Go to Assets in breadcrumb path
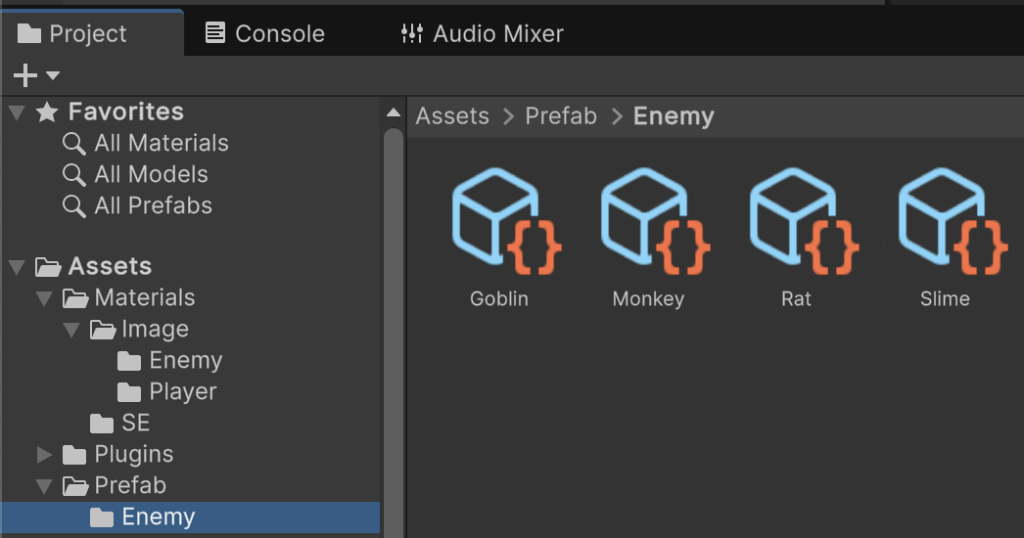Screen dimensions: 1024x538 click(x=452, y=116)
